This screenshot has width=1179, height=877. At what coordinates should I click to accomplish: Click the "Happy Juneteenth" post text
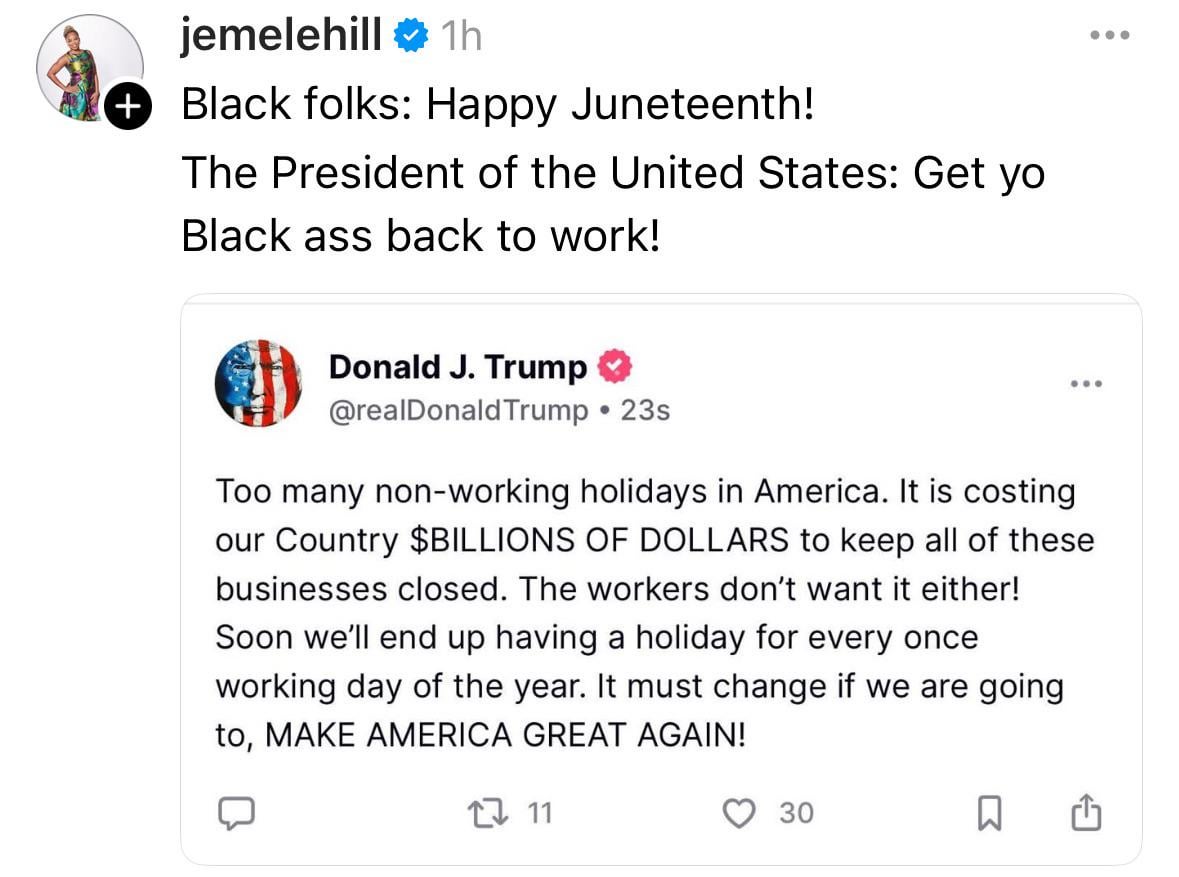click(x=498, y=104)
